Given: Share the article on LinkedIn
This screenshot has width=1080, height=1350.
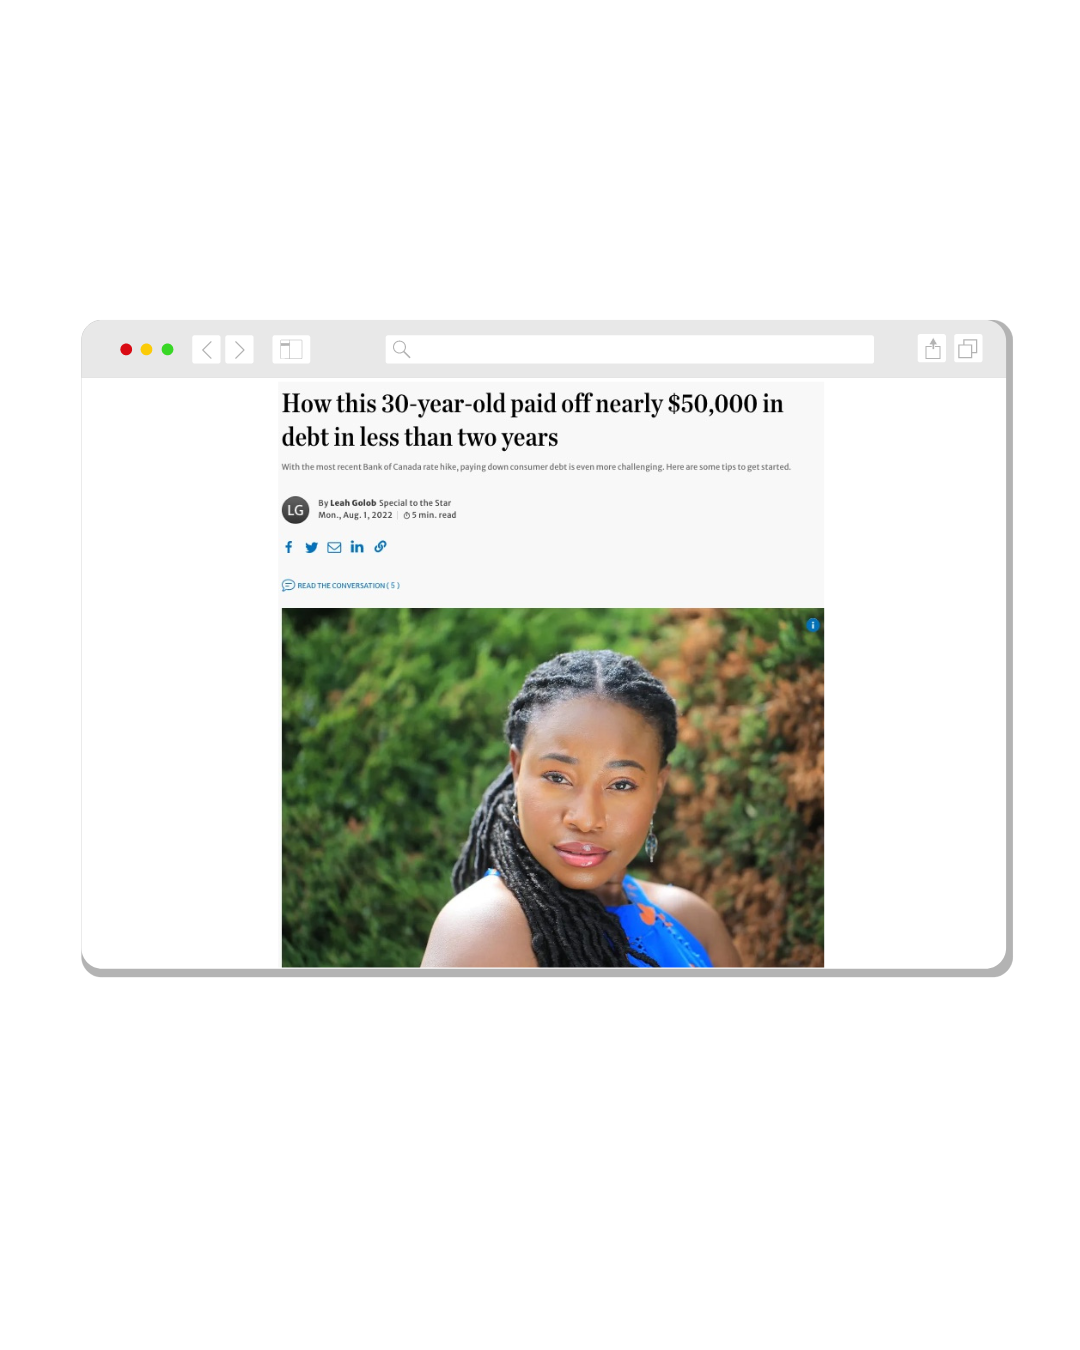Looking at the screenshot, I should 357,547.
